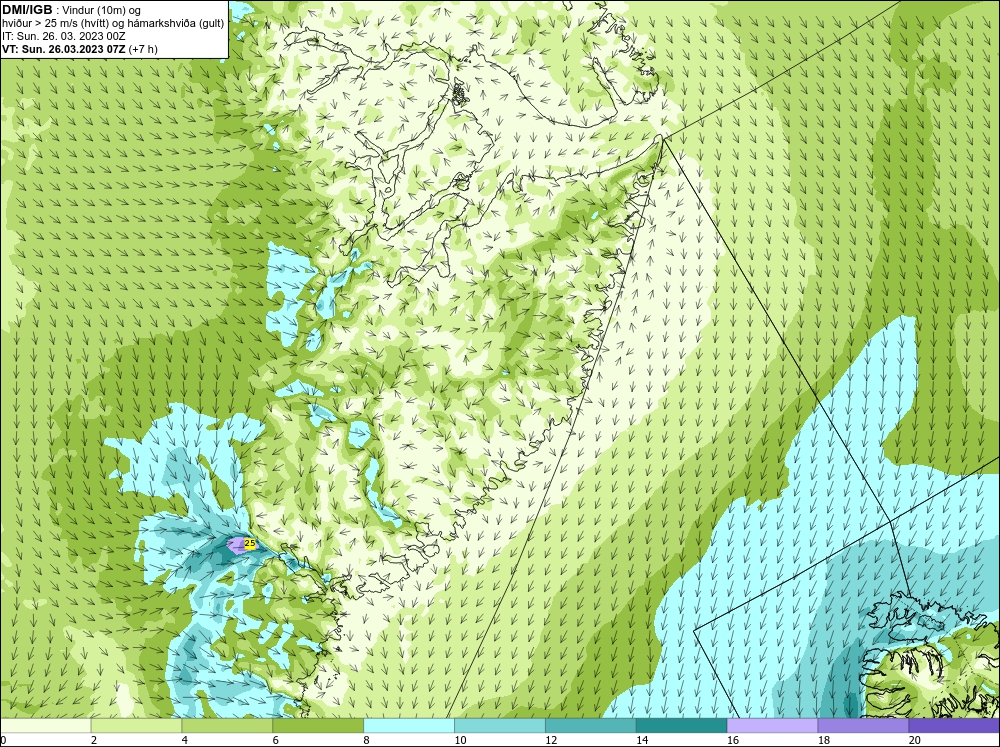
Task: Click the legend label '6'
Action: click(276, 740)
